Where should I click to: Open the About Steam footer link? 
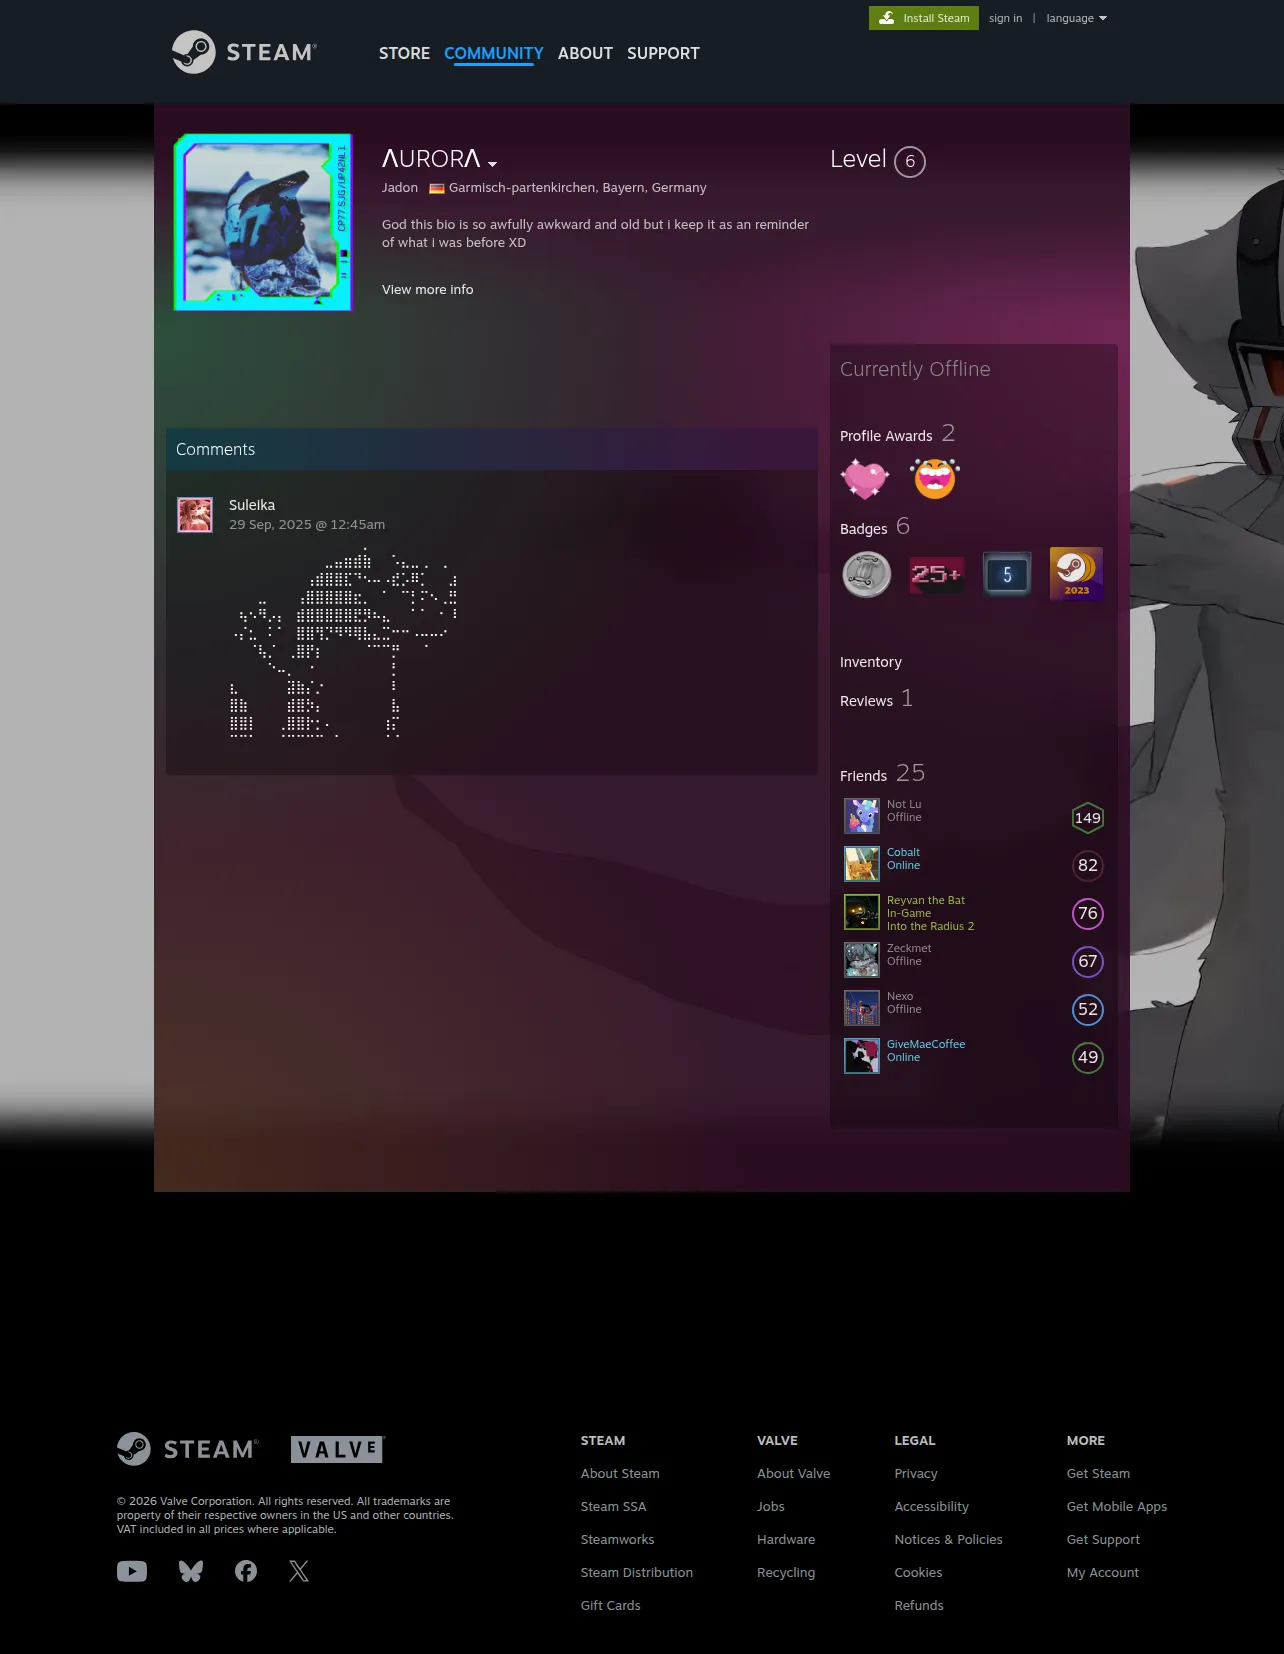point(620,1473)
